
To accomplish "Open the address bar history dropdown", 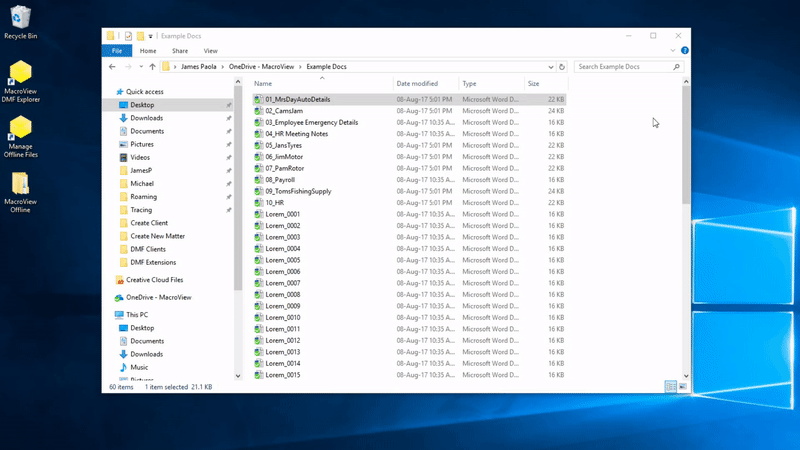I will pyautogui.click(x=551, y=67).
